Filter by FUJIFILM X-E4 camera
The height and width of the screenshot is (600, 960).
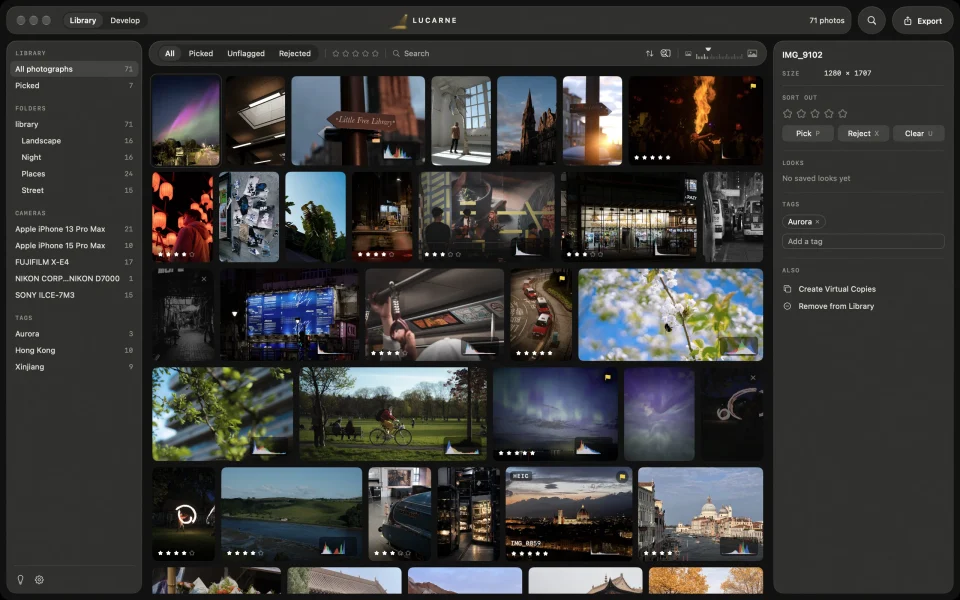coord(74,262)
